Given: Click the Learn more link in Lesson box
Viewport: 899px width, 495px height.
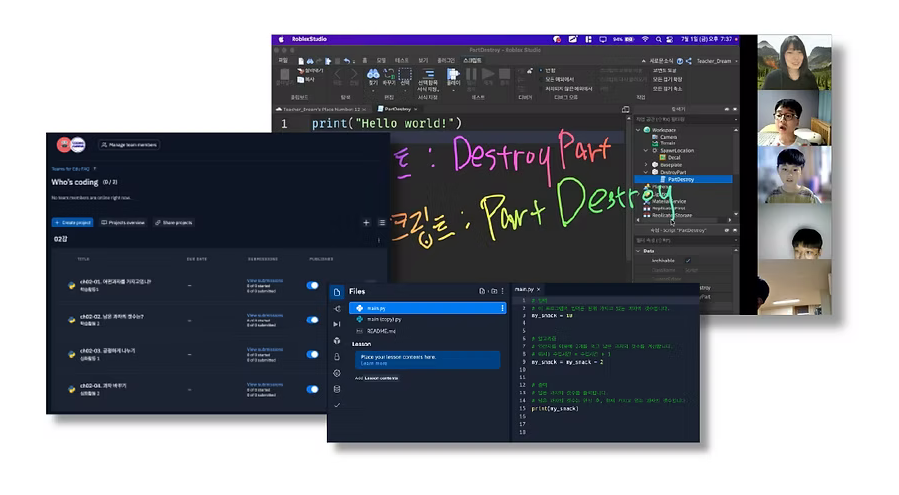Looking at the screenshot, I should pyautogui.click(x=374, y=363).
